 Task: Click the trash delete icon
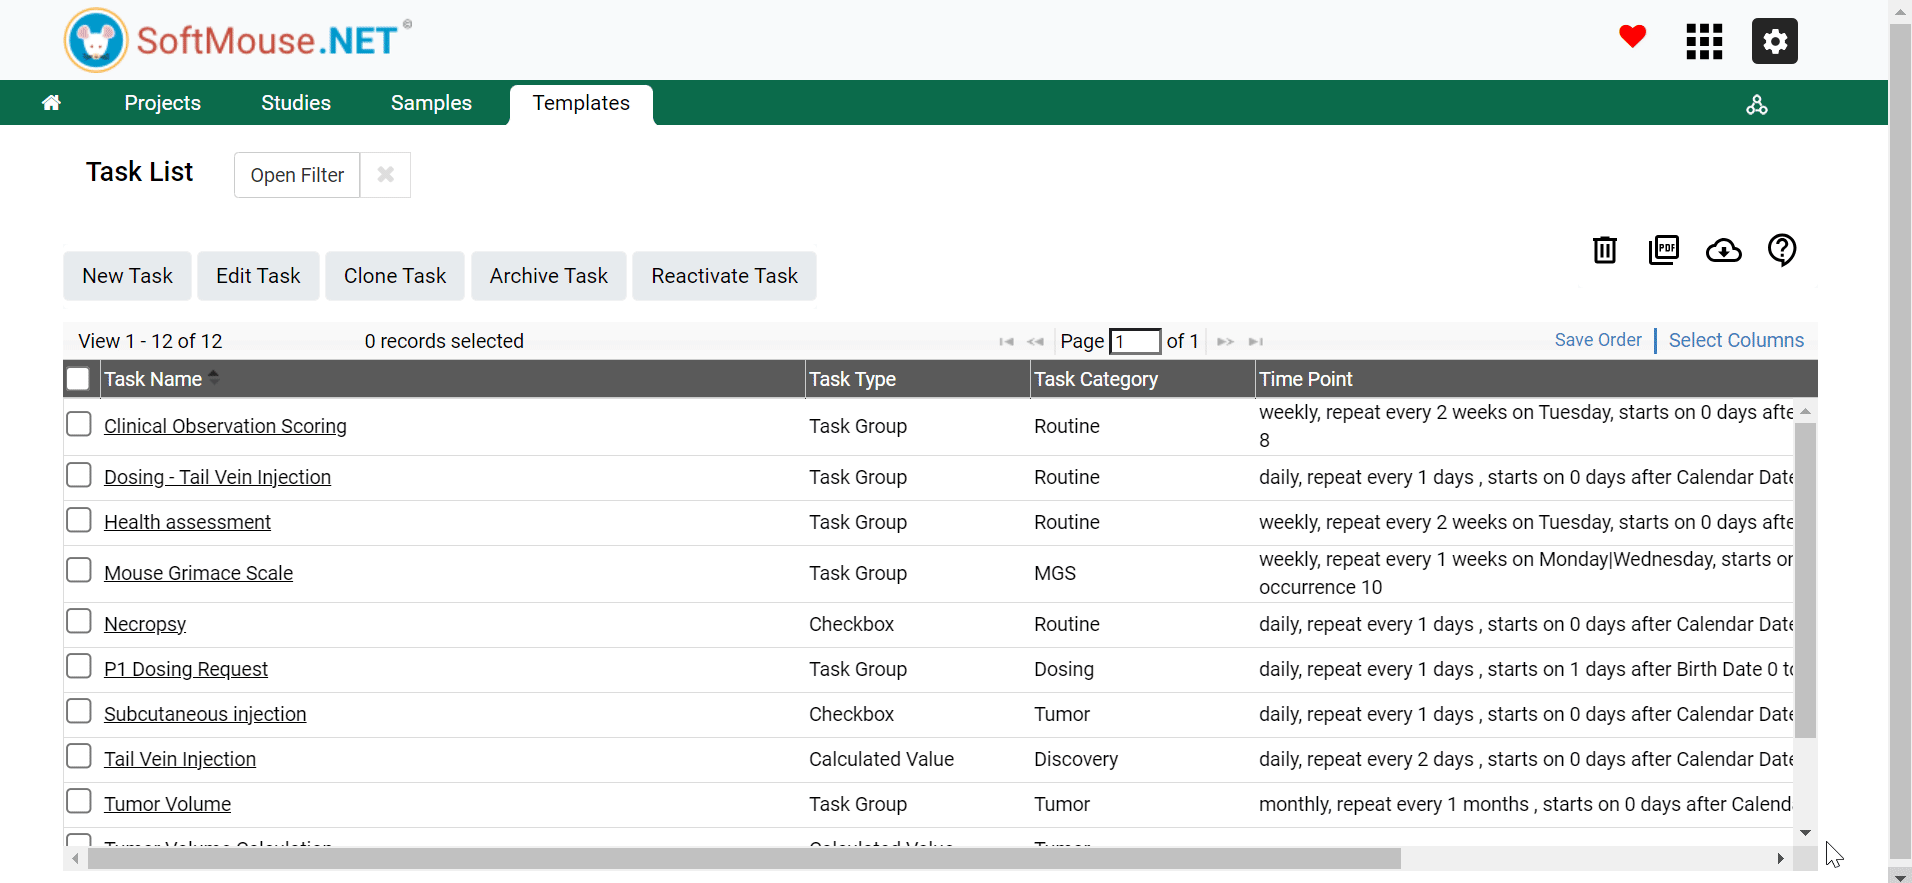coord(1604,249)
